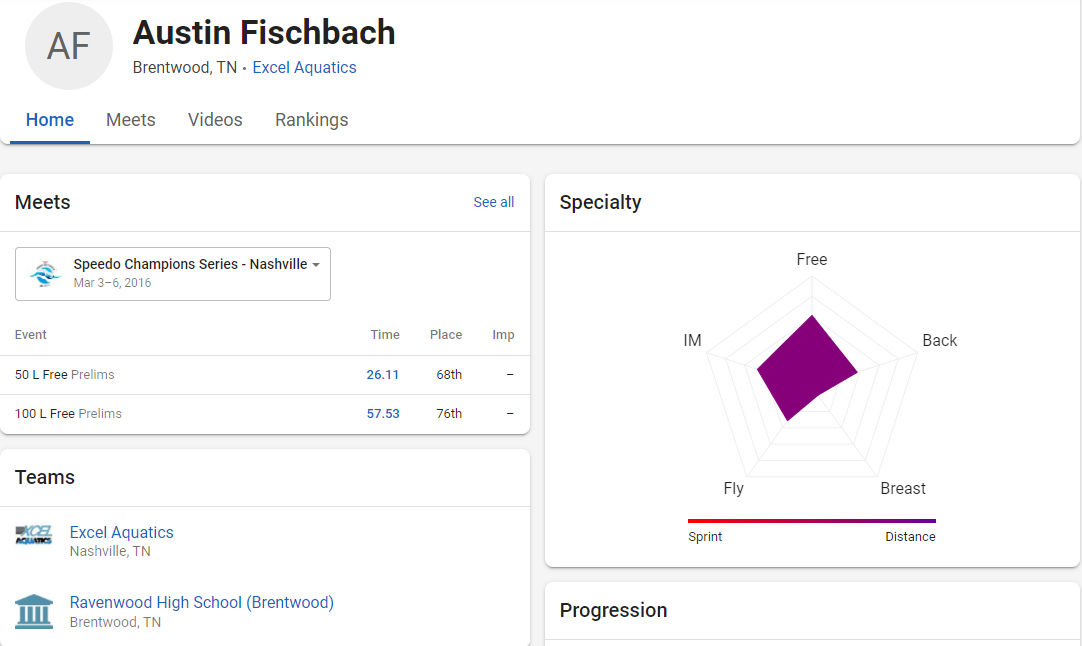1082x646 pixels.
Task: Open Excel Aquatics in the Teams list
Action: [122, 533]
